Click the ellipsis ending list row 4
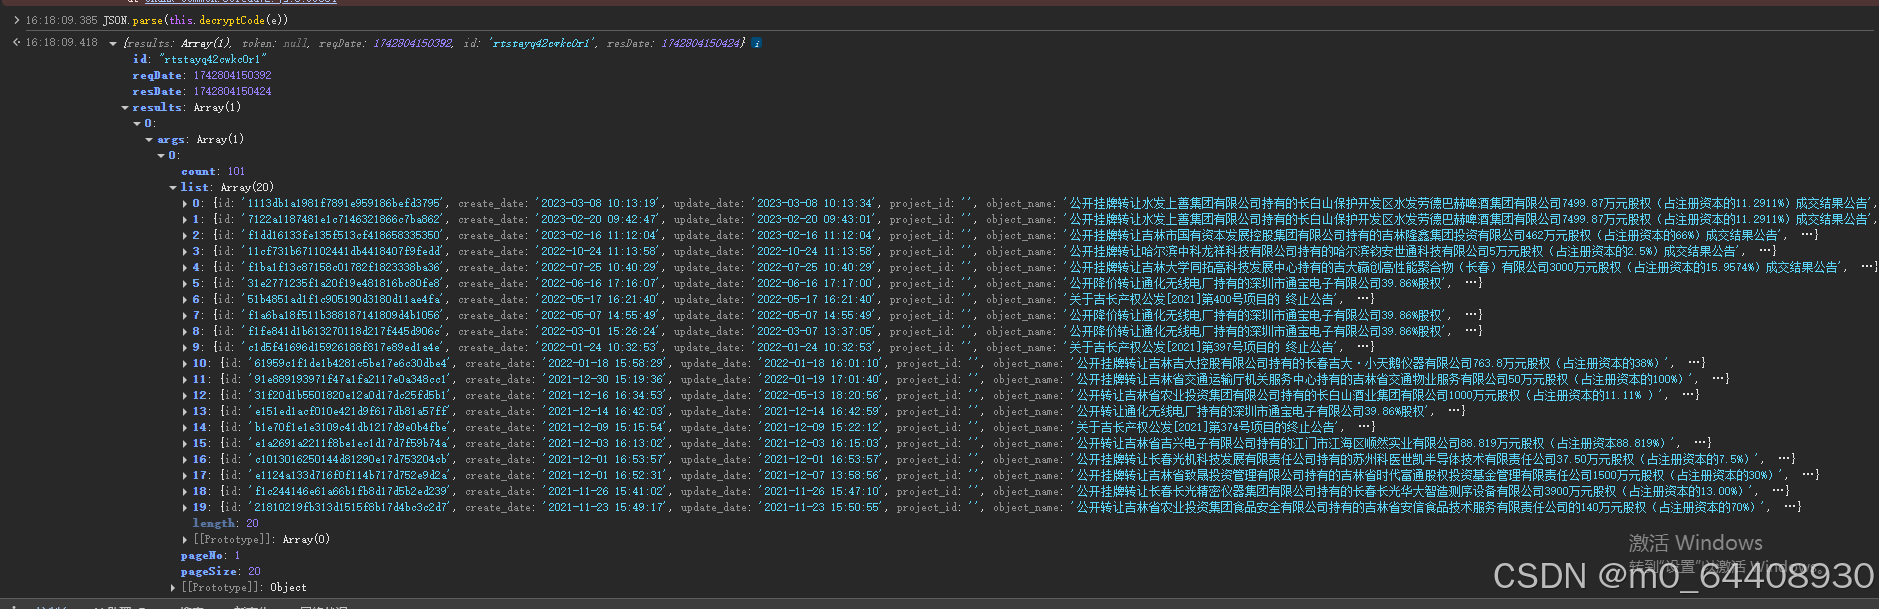 tap(1867, 267)
